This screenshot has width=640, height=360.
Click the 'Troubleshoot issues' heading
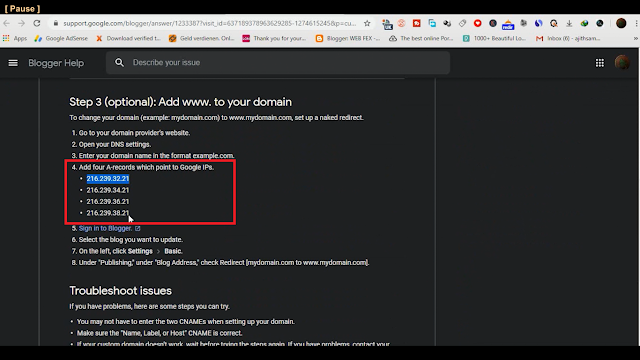tap(120, 291)
